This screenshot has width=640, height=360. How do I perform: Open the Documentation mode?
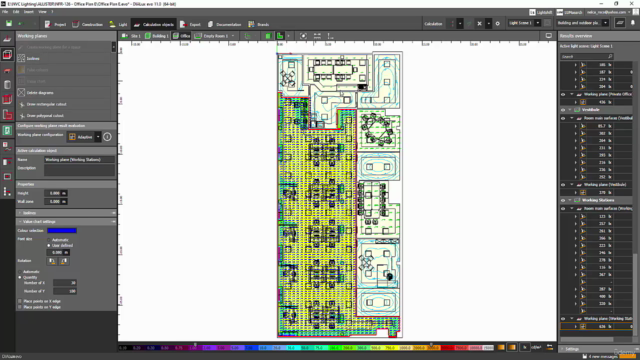point(224,24)
